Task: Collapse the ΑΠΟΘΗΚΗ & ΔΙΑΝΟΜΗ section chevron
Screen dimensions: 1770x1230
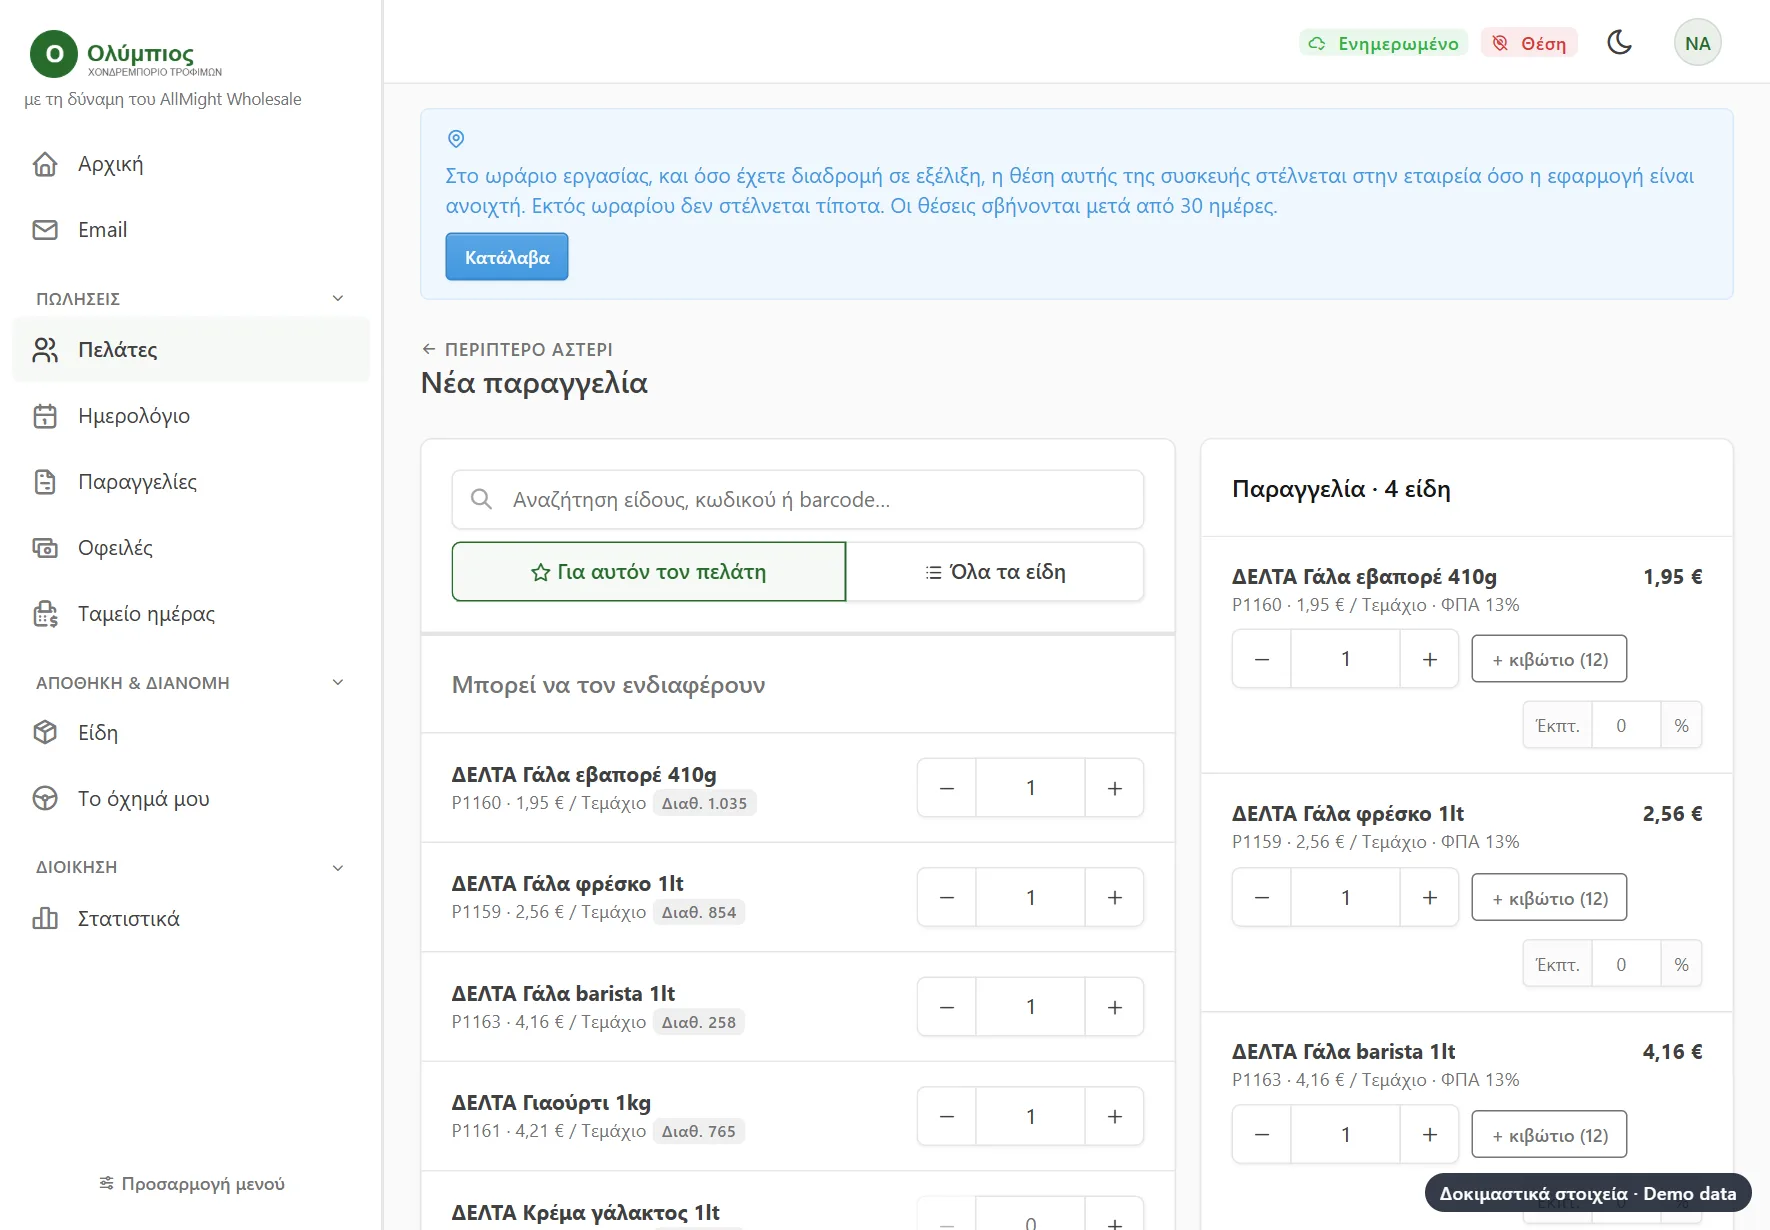Action: [x=338, y=682]
